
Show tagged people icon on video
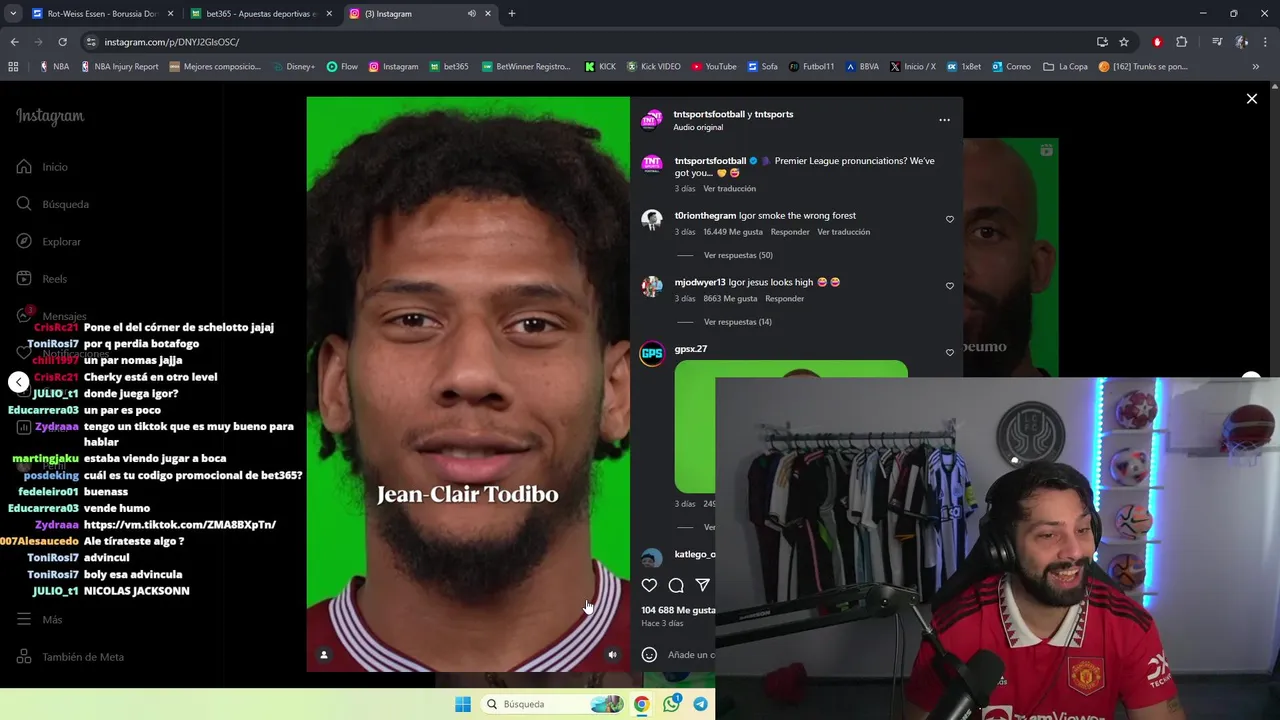click(323, 655)
